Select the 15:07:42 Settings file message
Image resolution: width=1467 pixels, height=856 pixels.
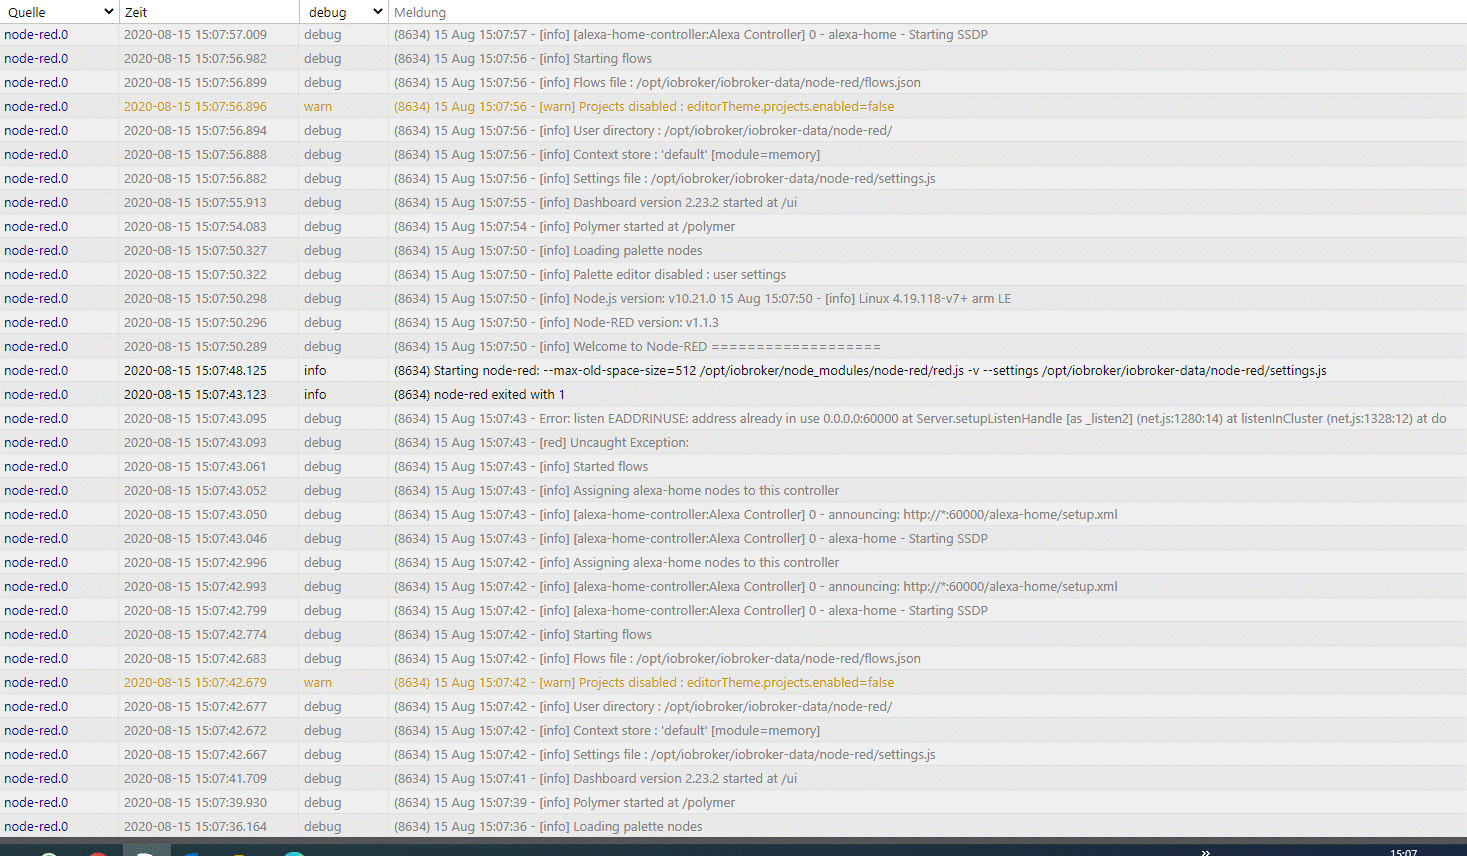click(665, 755)
